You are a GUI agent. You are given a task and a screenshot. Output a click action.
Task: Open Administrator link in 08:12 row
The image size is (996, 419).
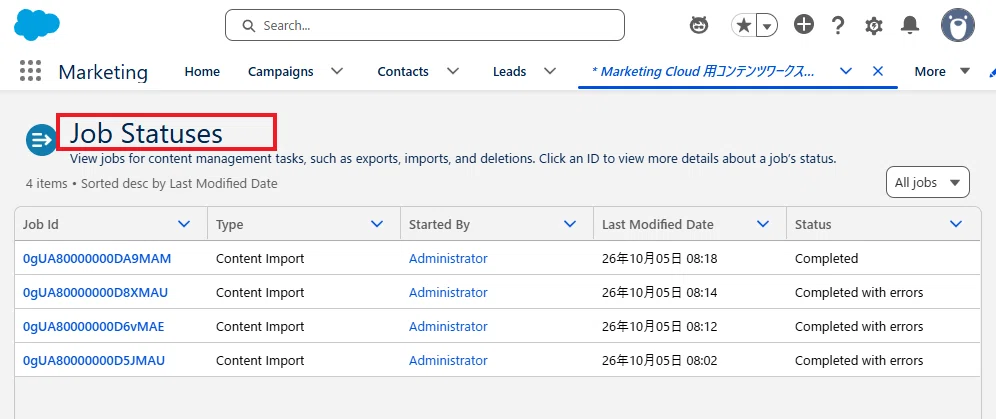point(448,327)
